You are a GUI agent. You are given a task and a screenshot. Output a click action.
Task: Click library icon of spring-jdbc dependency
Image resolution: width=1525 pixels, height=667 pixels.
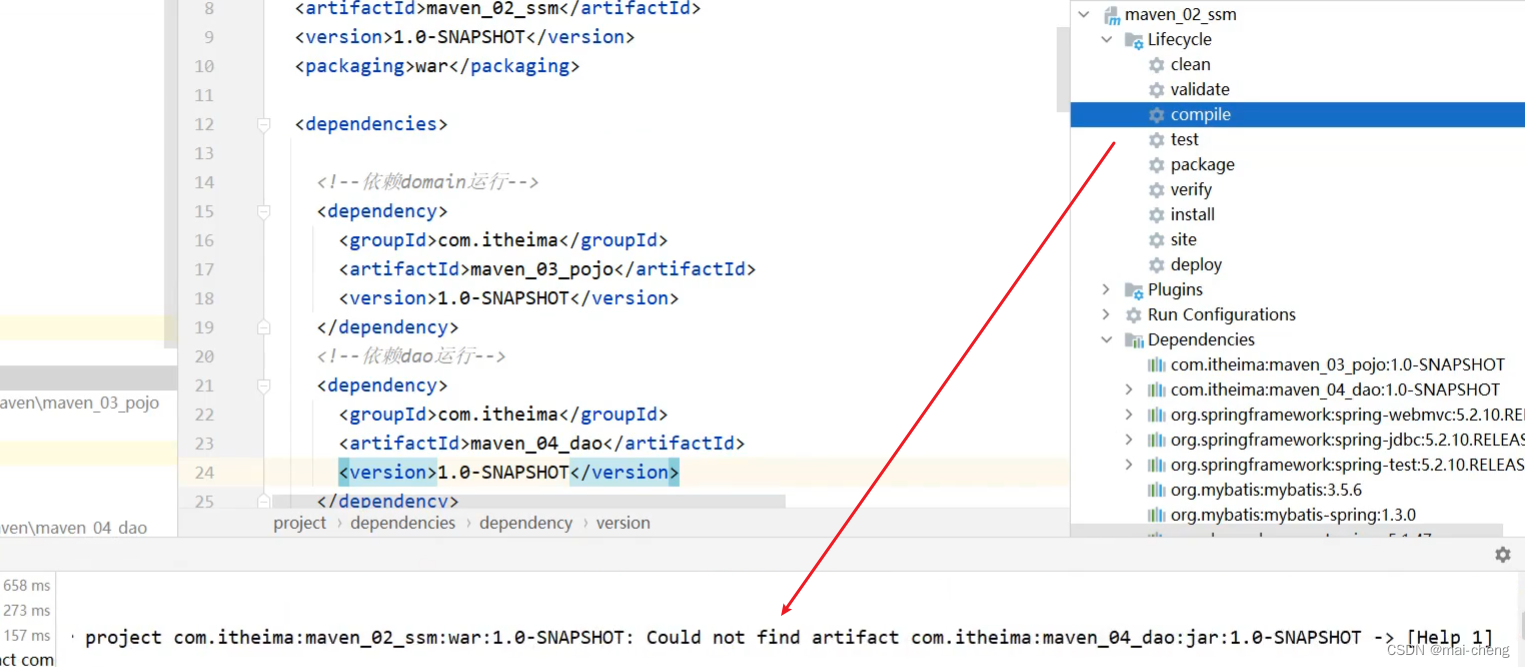coord(1157,440)
